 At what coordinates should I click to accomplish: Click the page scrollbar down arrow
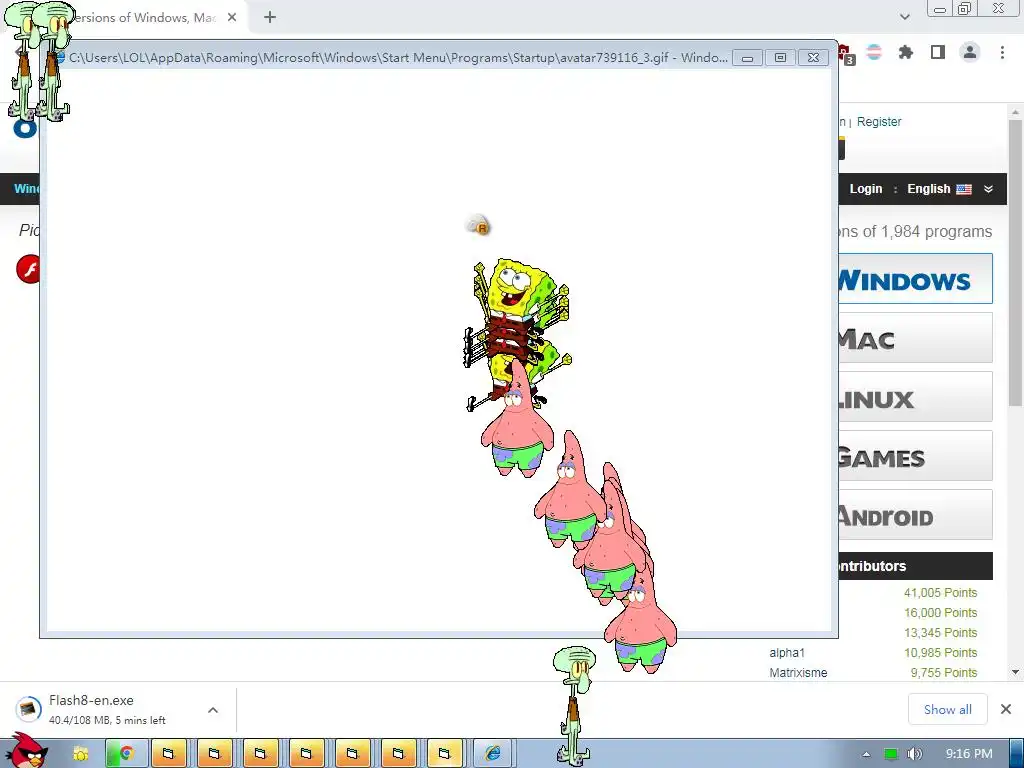click(1015, 672)
